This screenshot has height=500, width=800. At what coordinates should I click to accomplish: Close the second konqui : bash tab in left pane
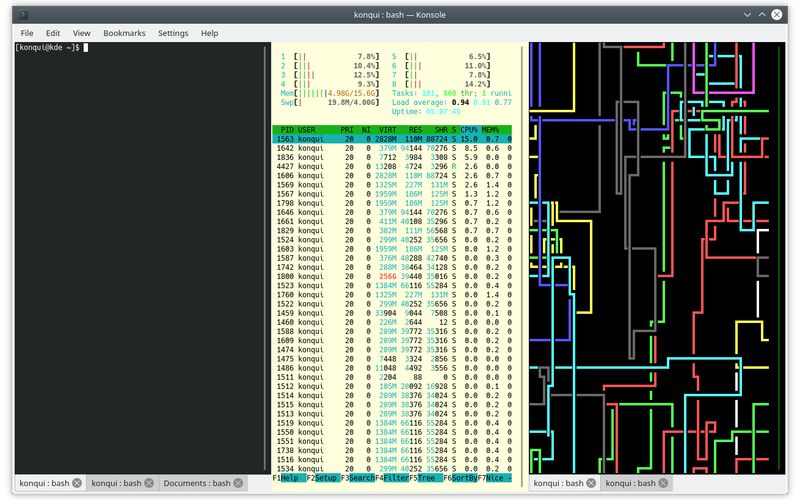tap(149, 483)
